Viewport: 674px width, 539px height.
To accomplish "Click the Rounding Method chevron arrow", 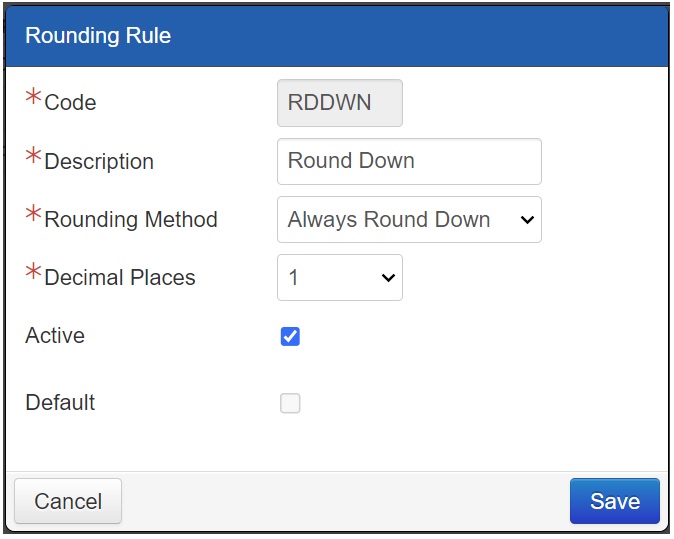I will [527, 221].
